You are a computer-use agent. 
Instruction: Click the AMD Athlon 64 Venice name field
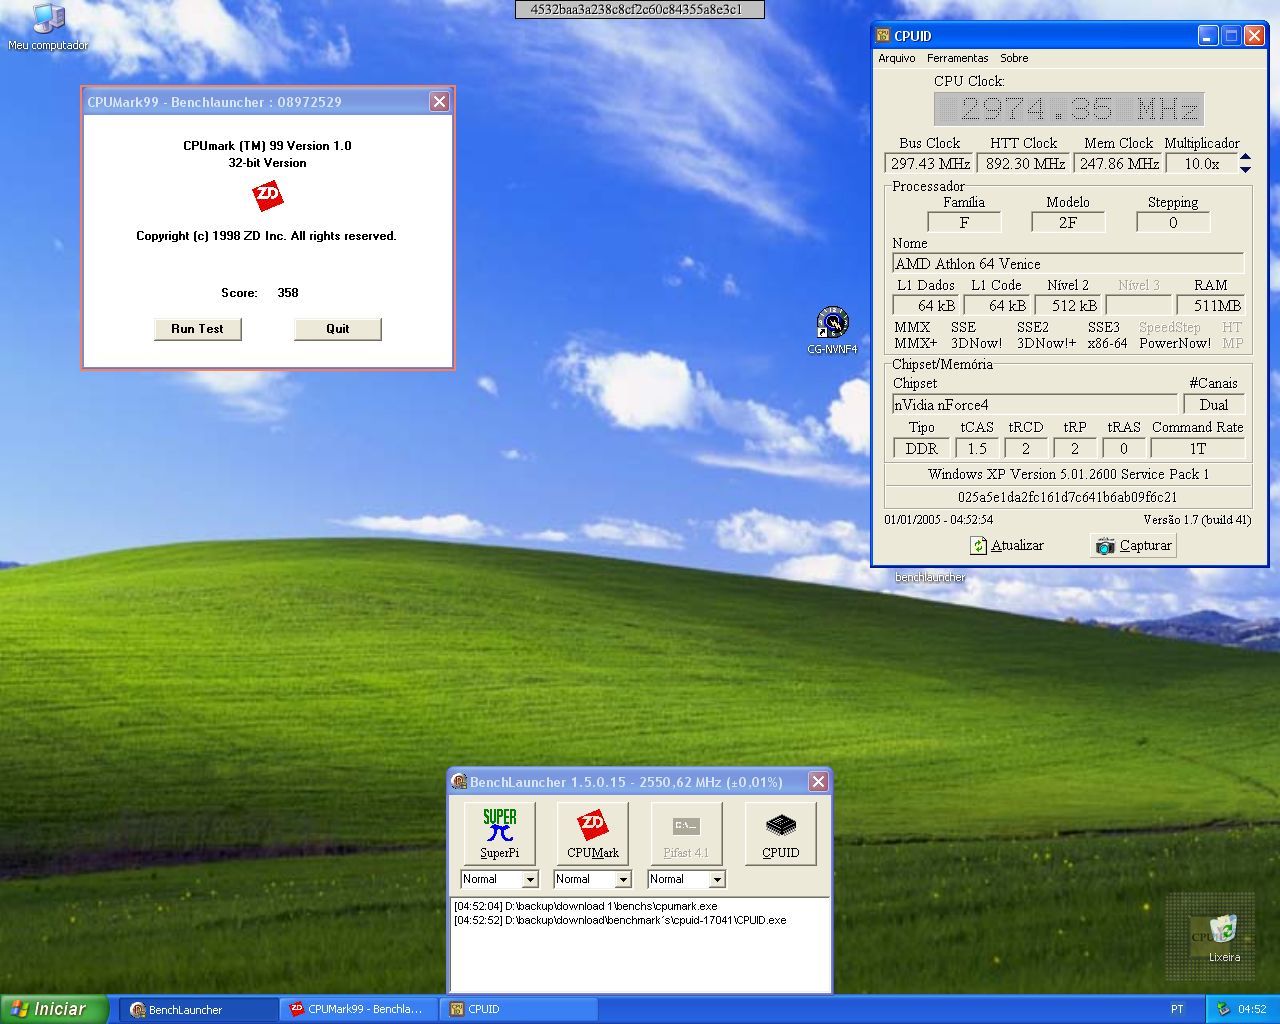[1068, 264]
